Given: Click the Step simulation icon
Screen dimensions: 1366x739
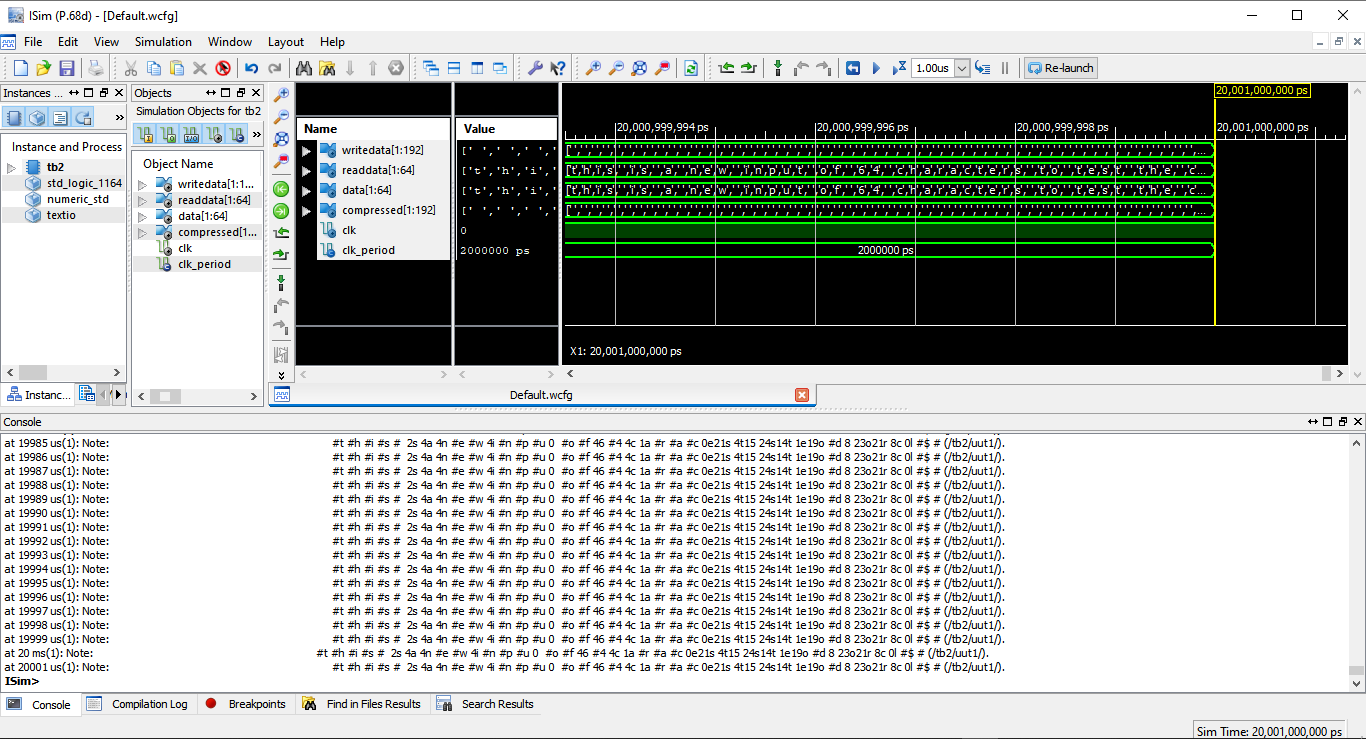Looking at the screenshot, I should [982, 68].
